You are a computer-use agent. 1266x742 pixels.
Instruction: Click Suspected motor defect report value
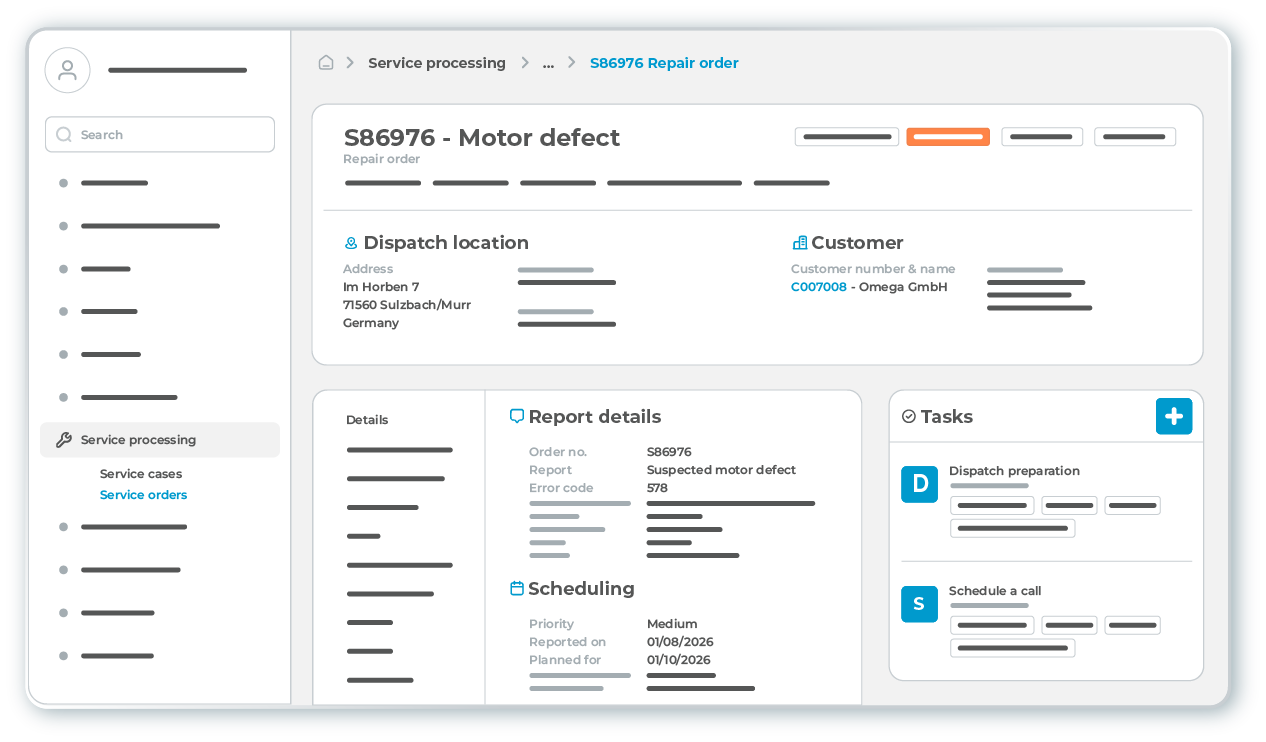(721, 470)
